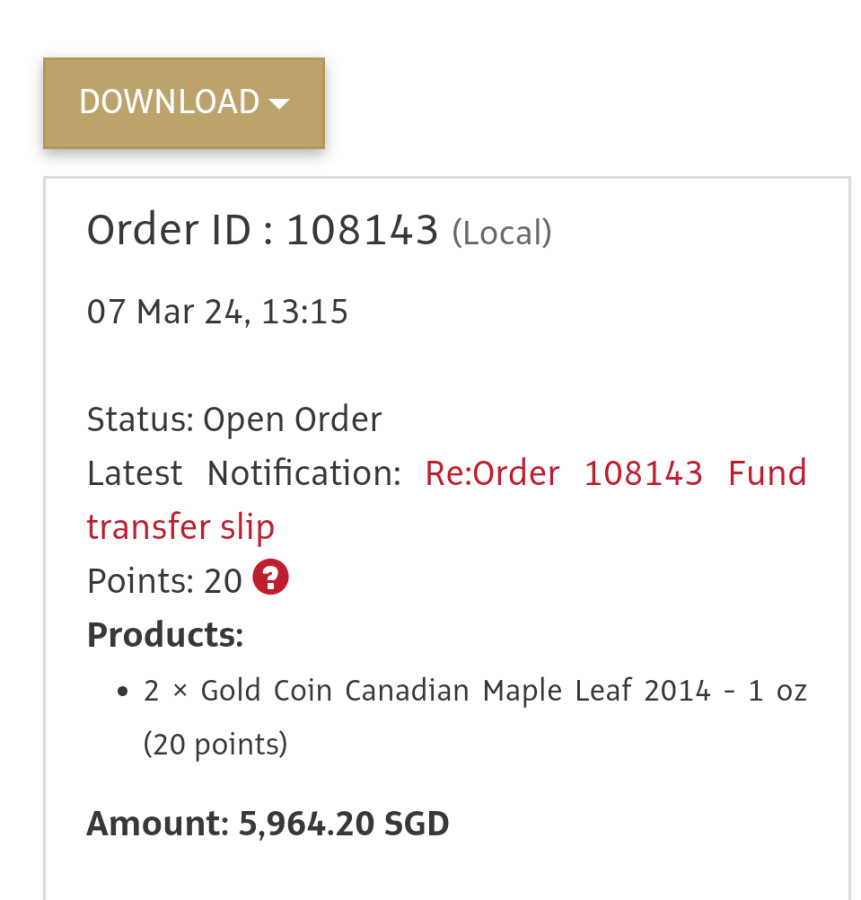This screenshot has width=861, height=900.
Task: Expand the Download dropdown caret arrow
Action: pos(280,103)
